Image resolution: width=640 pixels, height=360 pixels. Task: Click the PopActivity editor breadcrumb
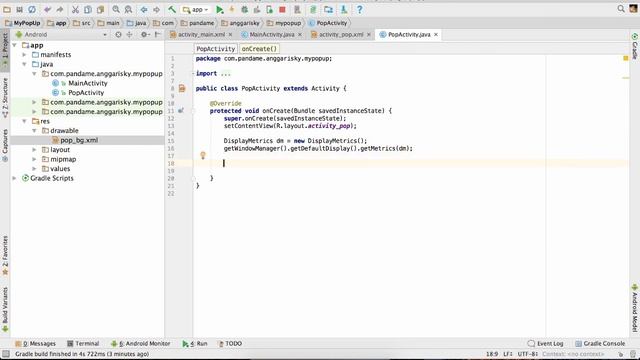[216, 49]
